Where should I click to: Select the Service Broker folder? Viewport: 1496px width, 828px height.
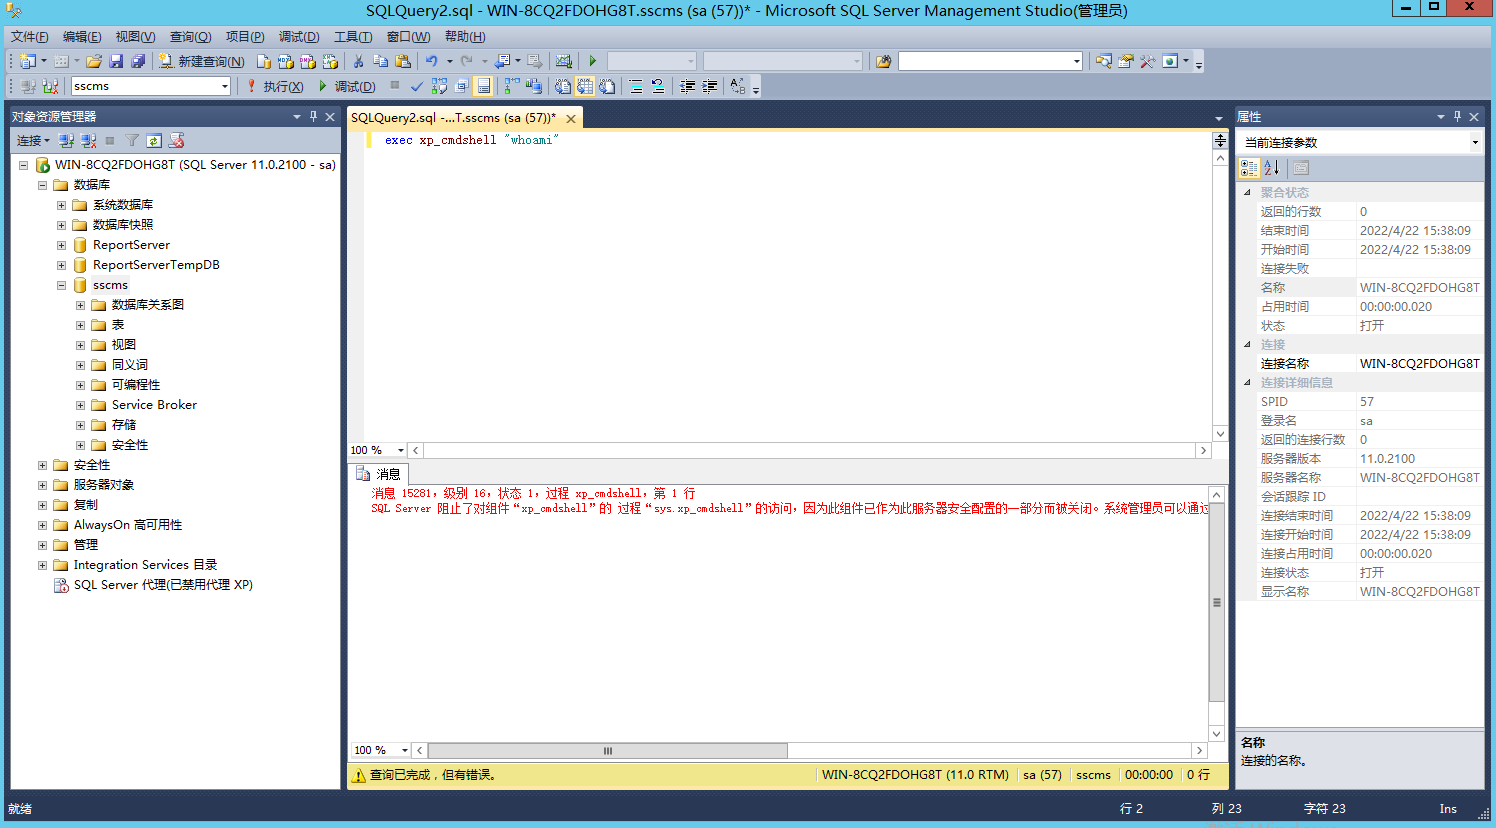point(154,405)
